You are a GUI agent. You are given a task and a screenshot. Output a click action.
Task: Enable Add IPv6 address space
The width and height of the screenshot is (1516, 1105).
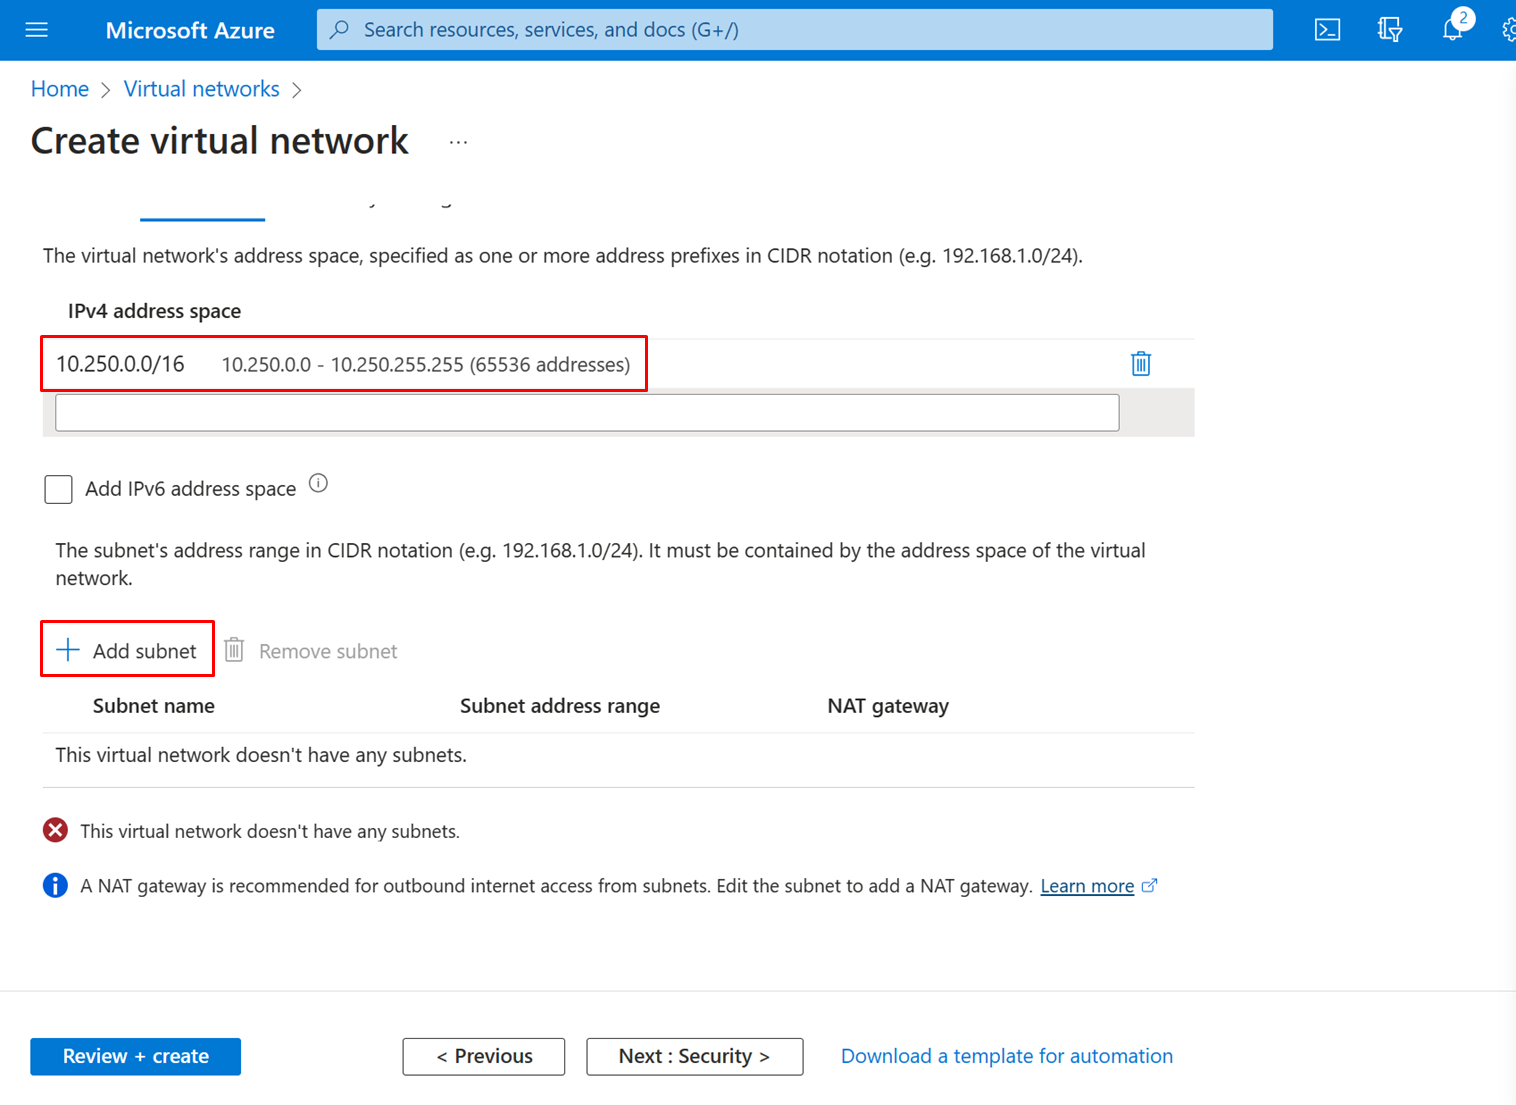[x=58, y=489]
